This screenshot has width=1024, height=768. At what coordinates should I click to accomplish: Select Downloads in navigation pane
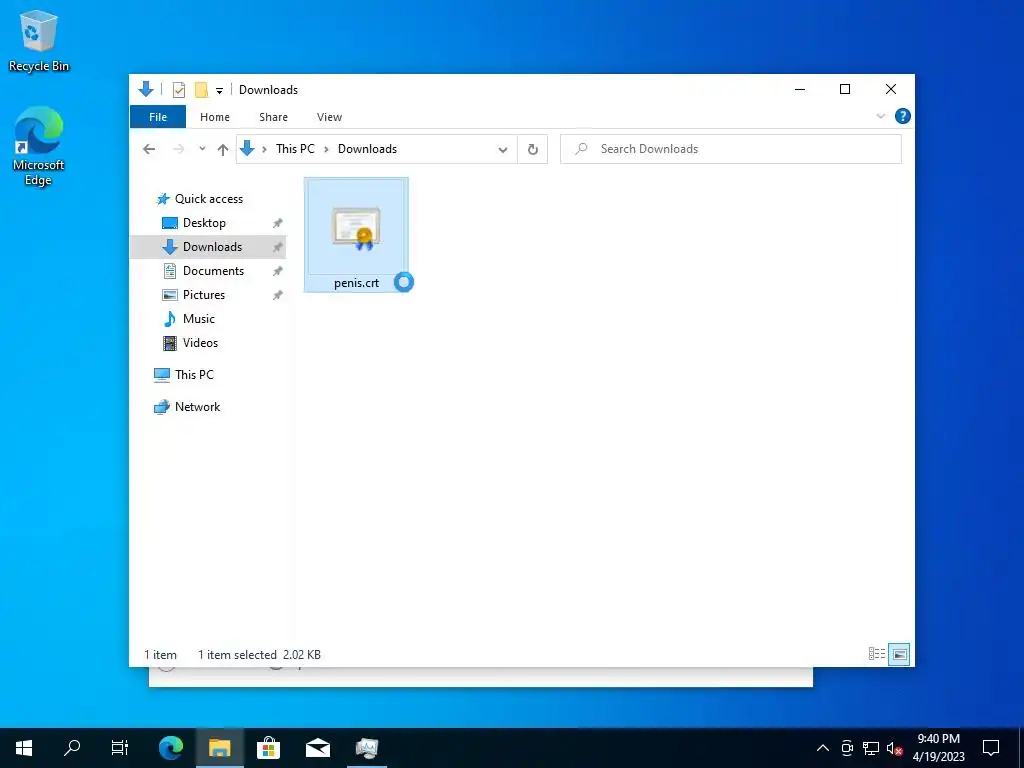click(x=212, y=247)
